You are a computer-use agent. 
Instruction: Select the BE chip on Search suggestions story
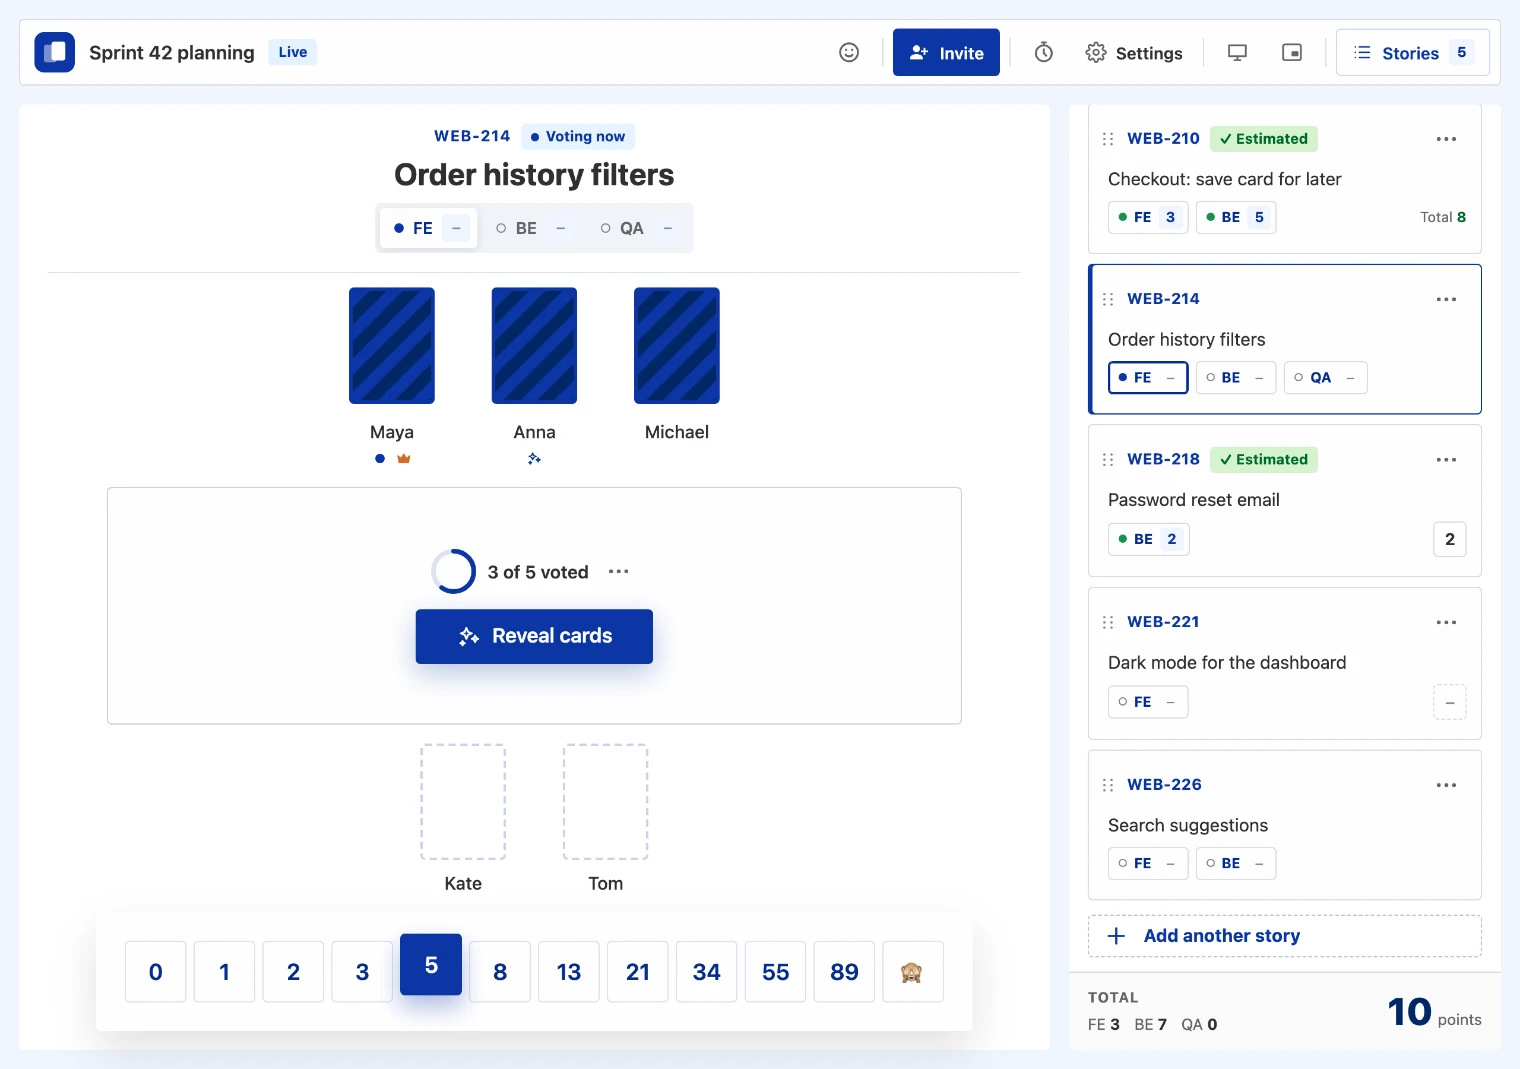[1236, 863]
